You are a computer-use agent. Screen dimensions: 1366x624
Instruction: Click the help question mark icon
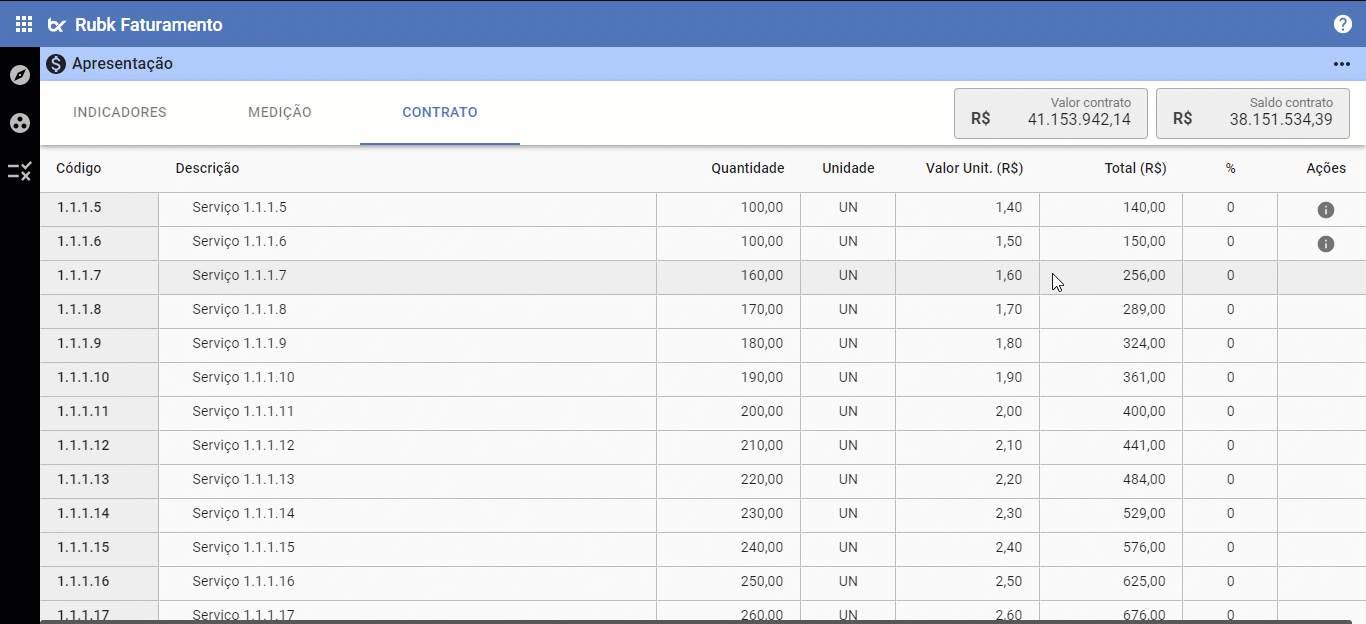[1342, 24]
